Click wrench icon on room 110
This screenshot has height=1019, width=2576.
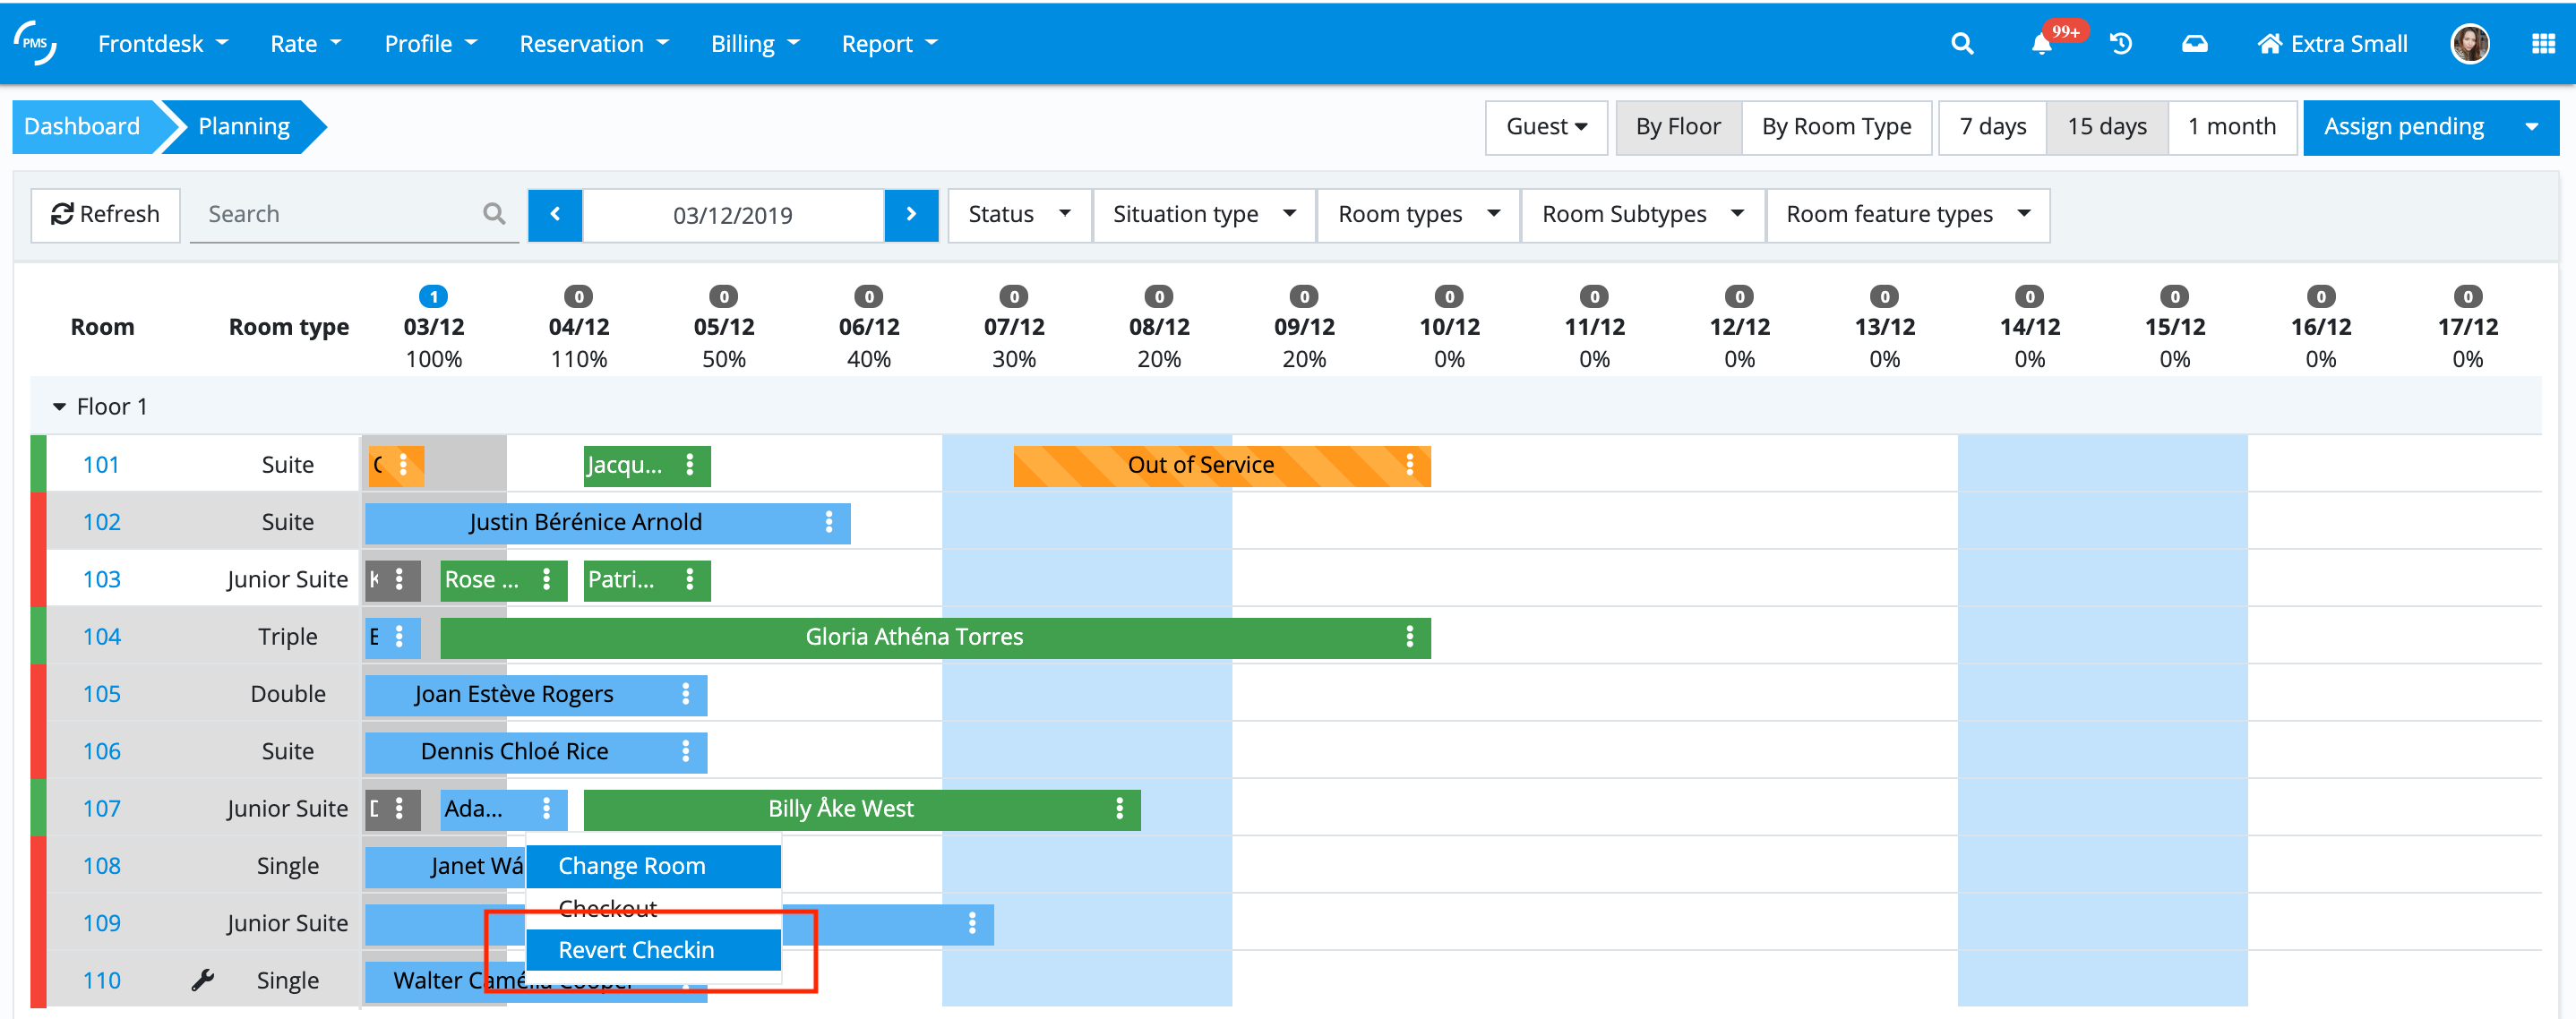point(203,980)
